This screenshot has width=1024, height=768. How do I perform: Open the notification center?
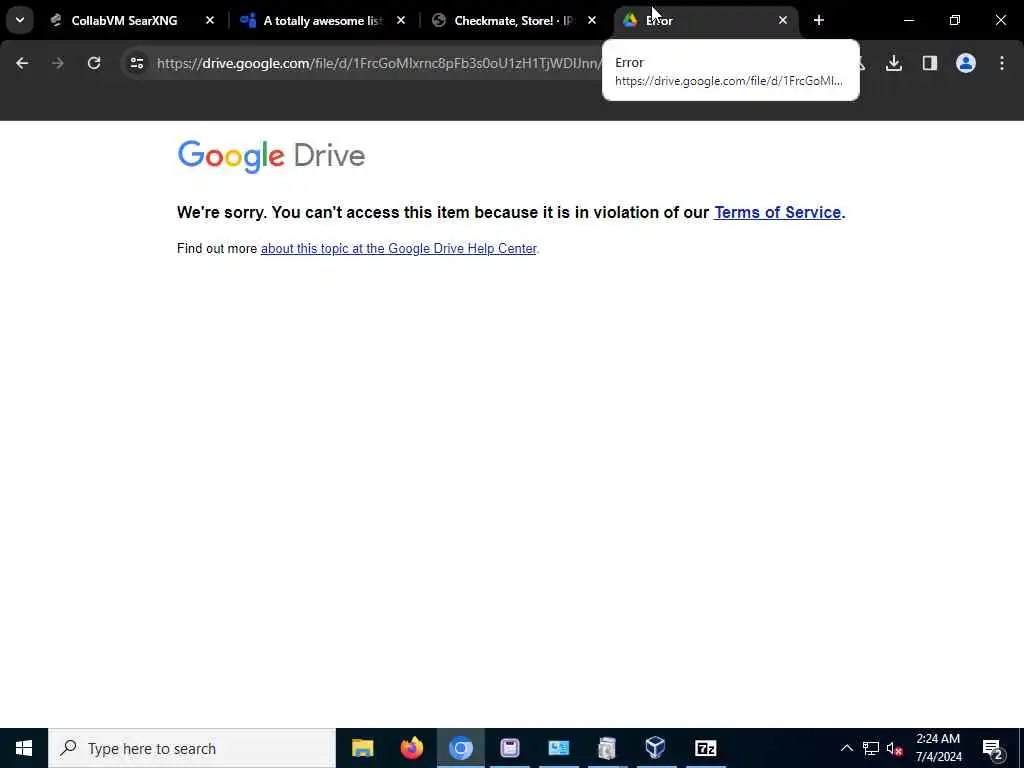[993, 748]
